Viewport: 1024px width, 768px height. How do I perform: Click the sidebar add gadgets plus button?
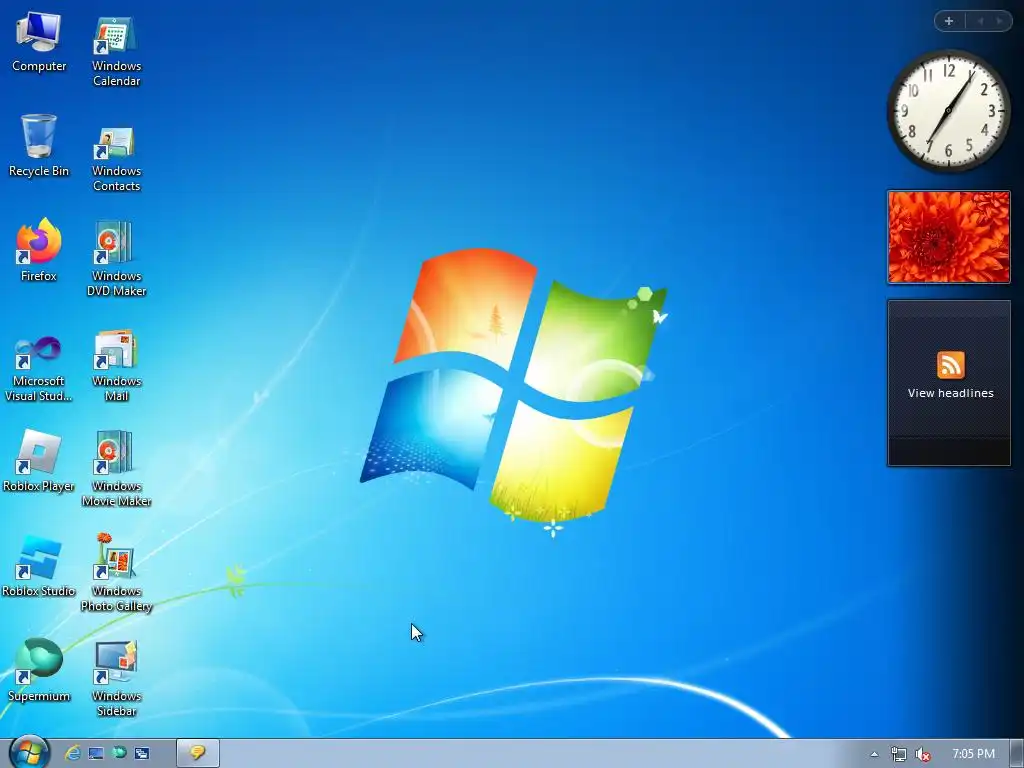949,21
